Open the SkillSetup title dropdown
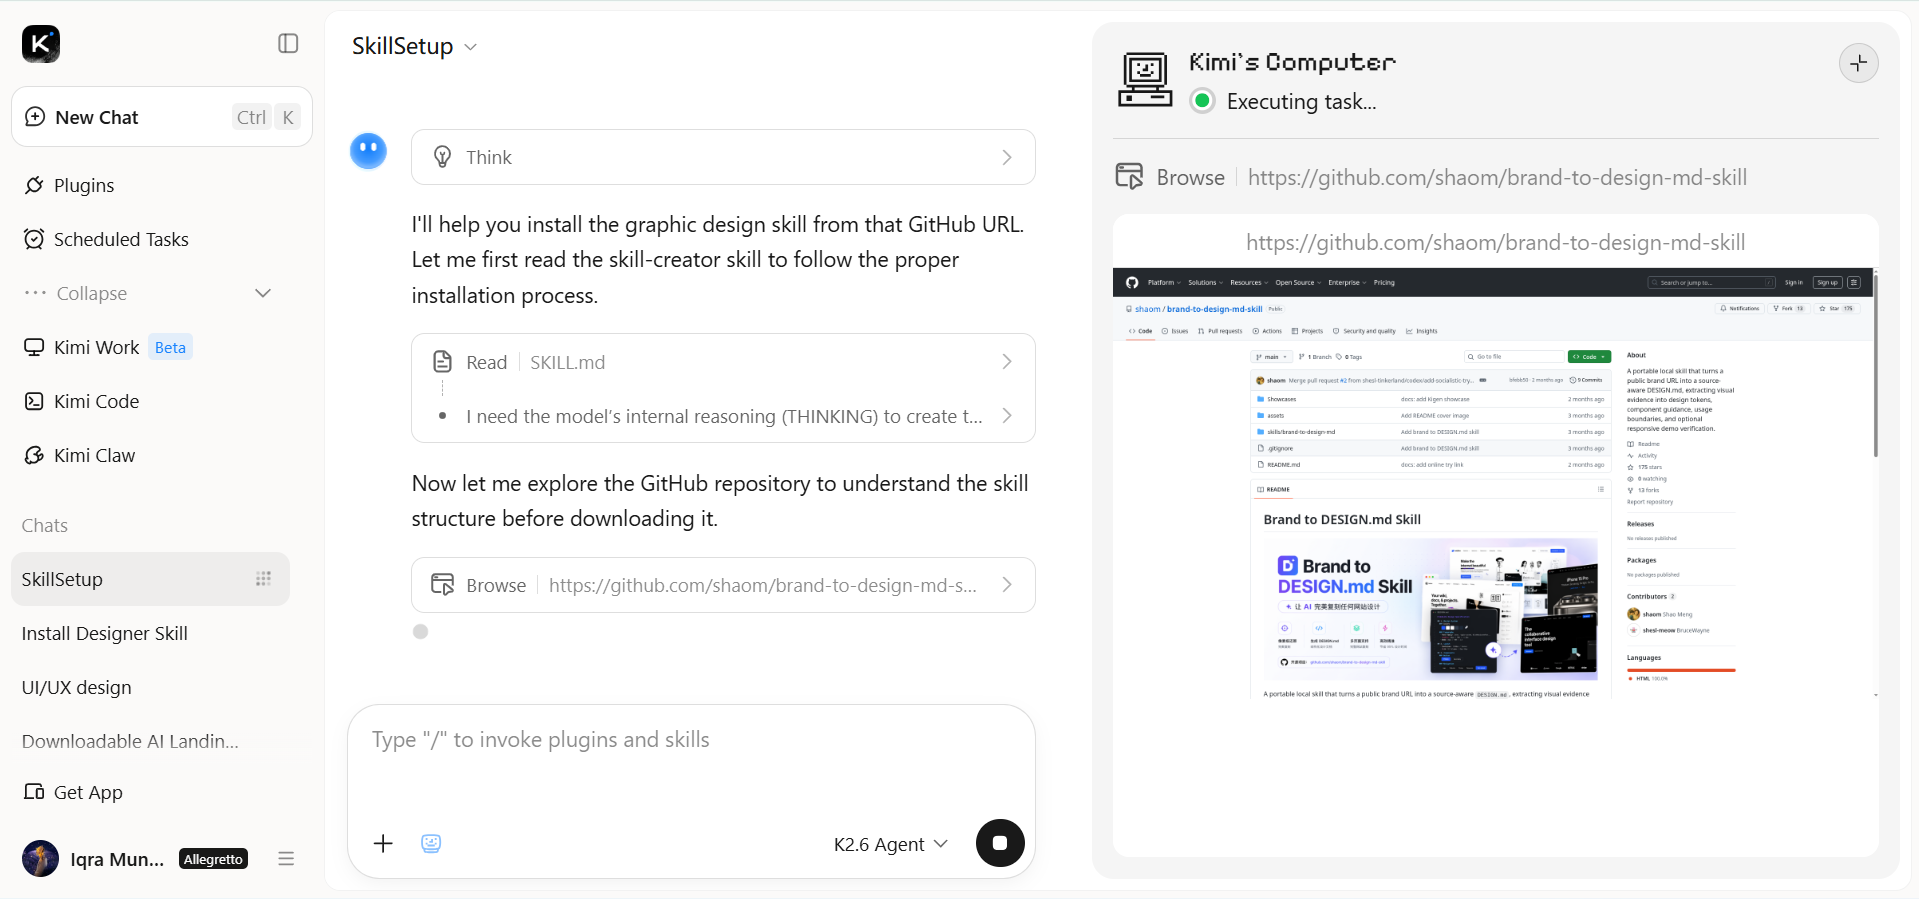This screenshot has height=899, width=1919. pos(414,47)
